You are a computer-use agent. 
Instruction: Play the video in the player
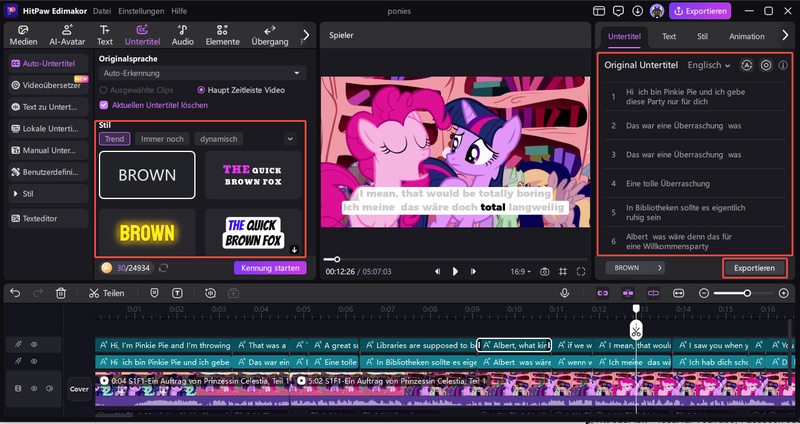(455, 271)
